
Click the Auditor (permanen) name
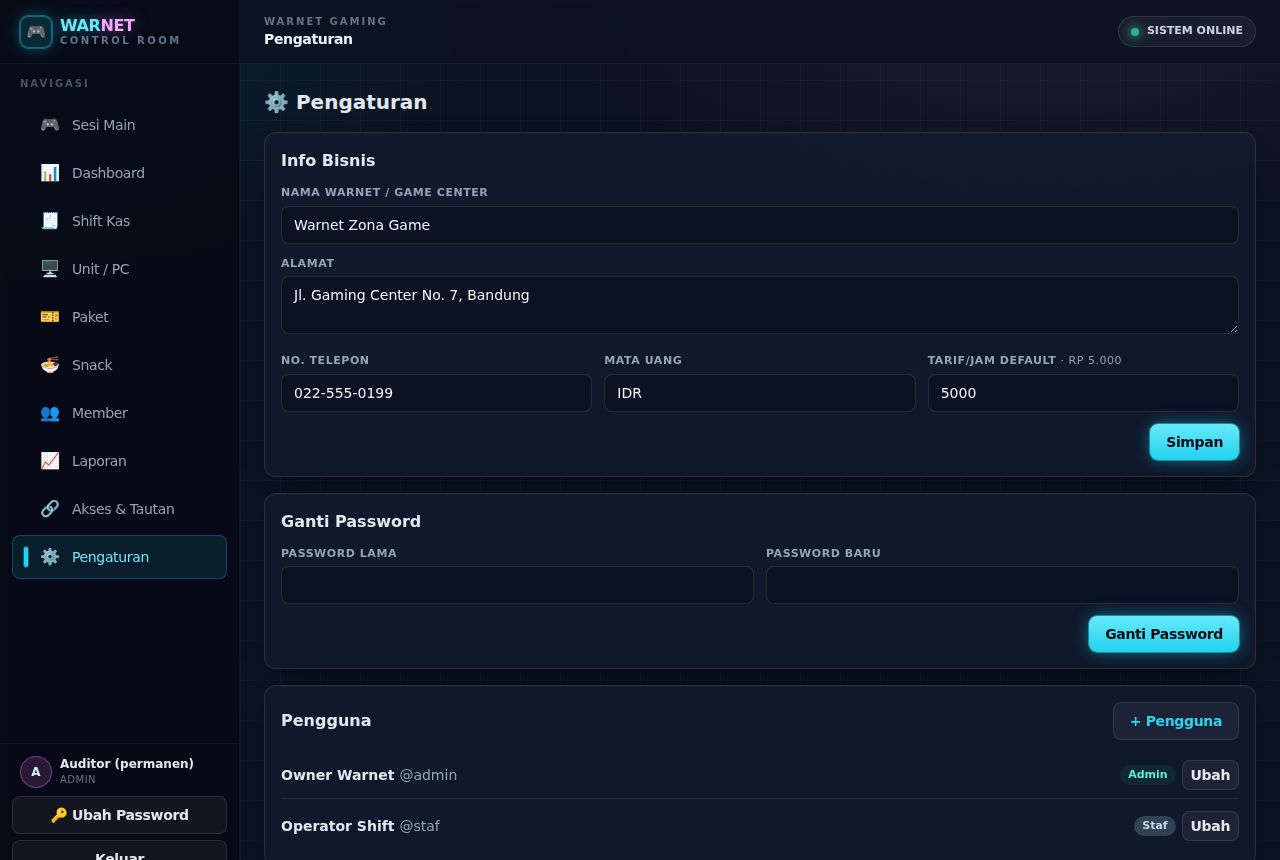[127, 764]
